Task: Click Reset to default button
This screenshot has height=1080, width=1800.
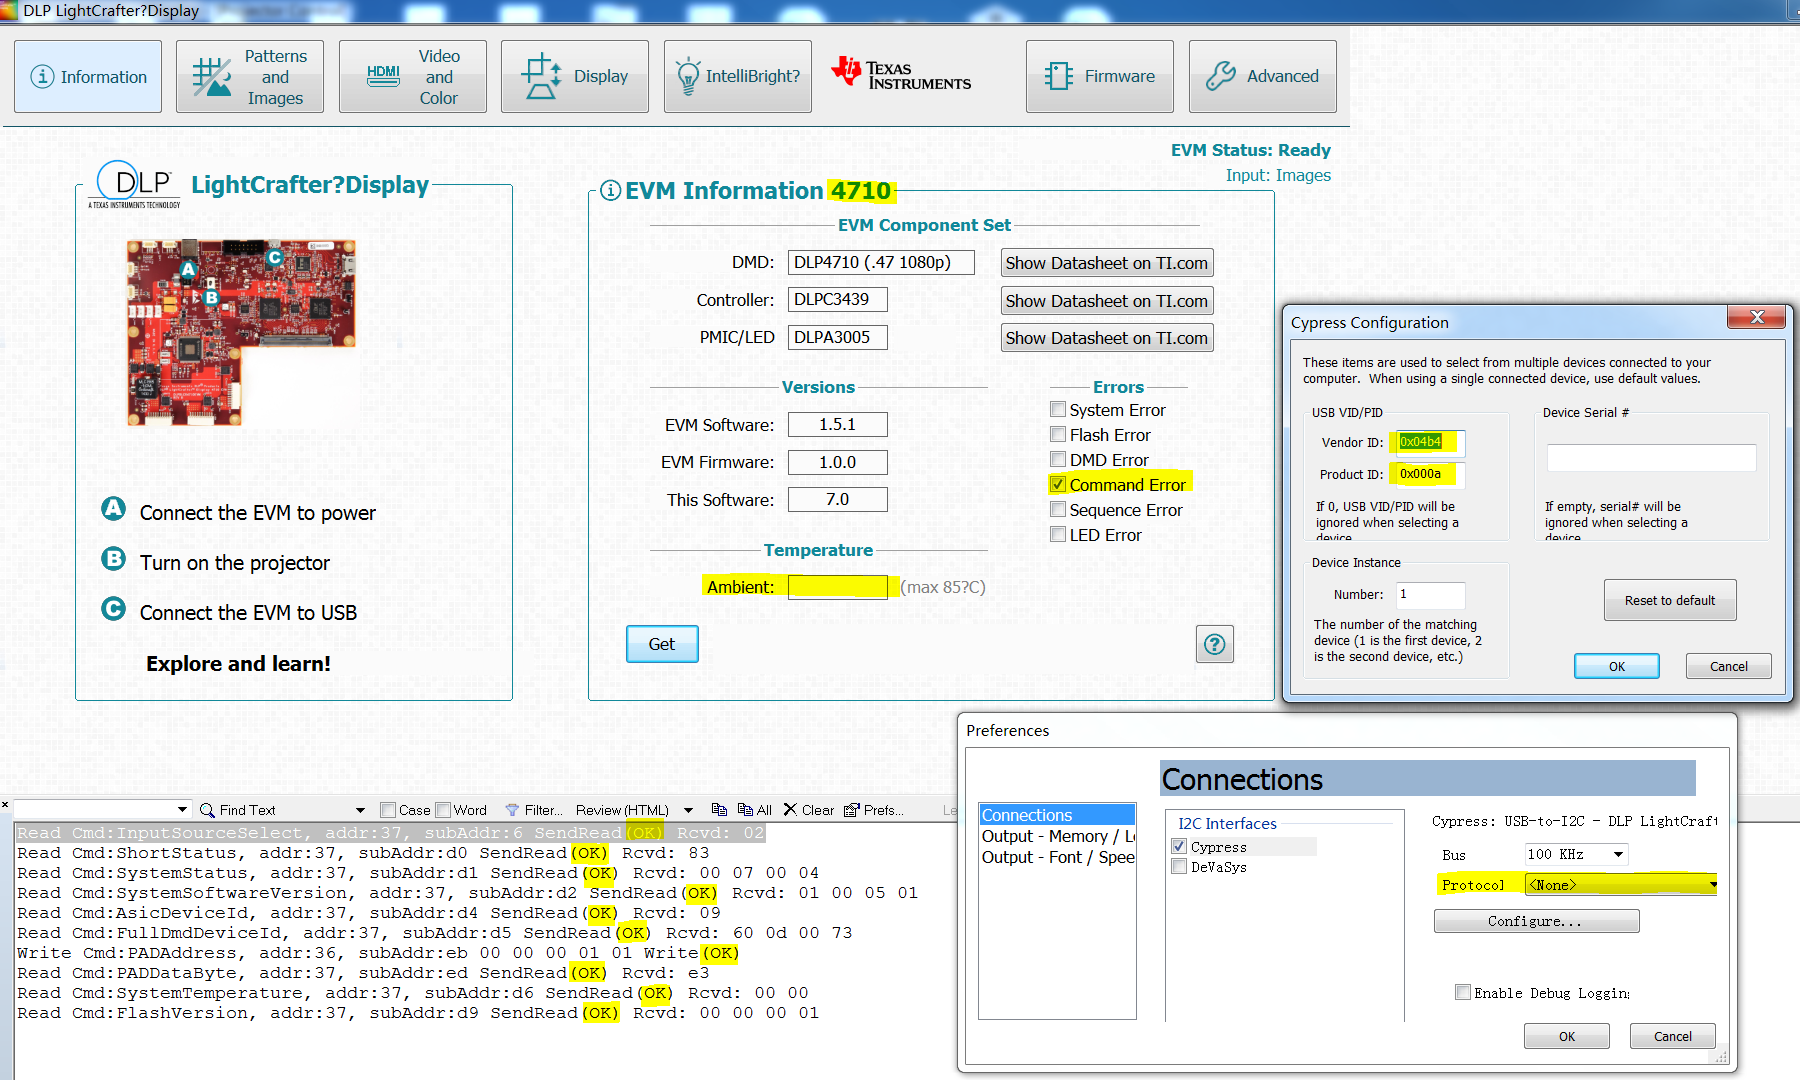Action: click(1670, 600)
